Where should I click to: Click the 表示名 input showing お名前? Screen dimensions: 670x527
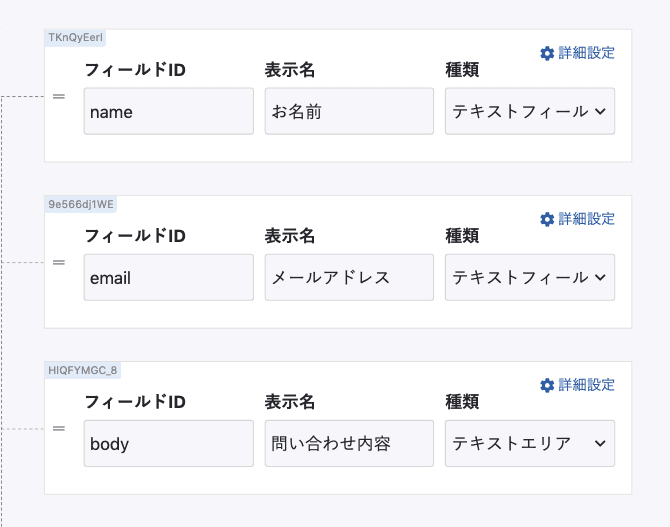[349, 111]
